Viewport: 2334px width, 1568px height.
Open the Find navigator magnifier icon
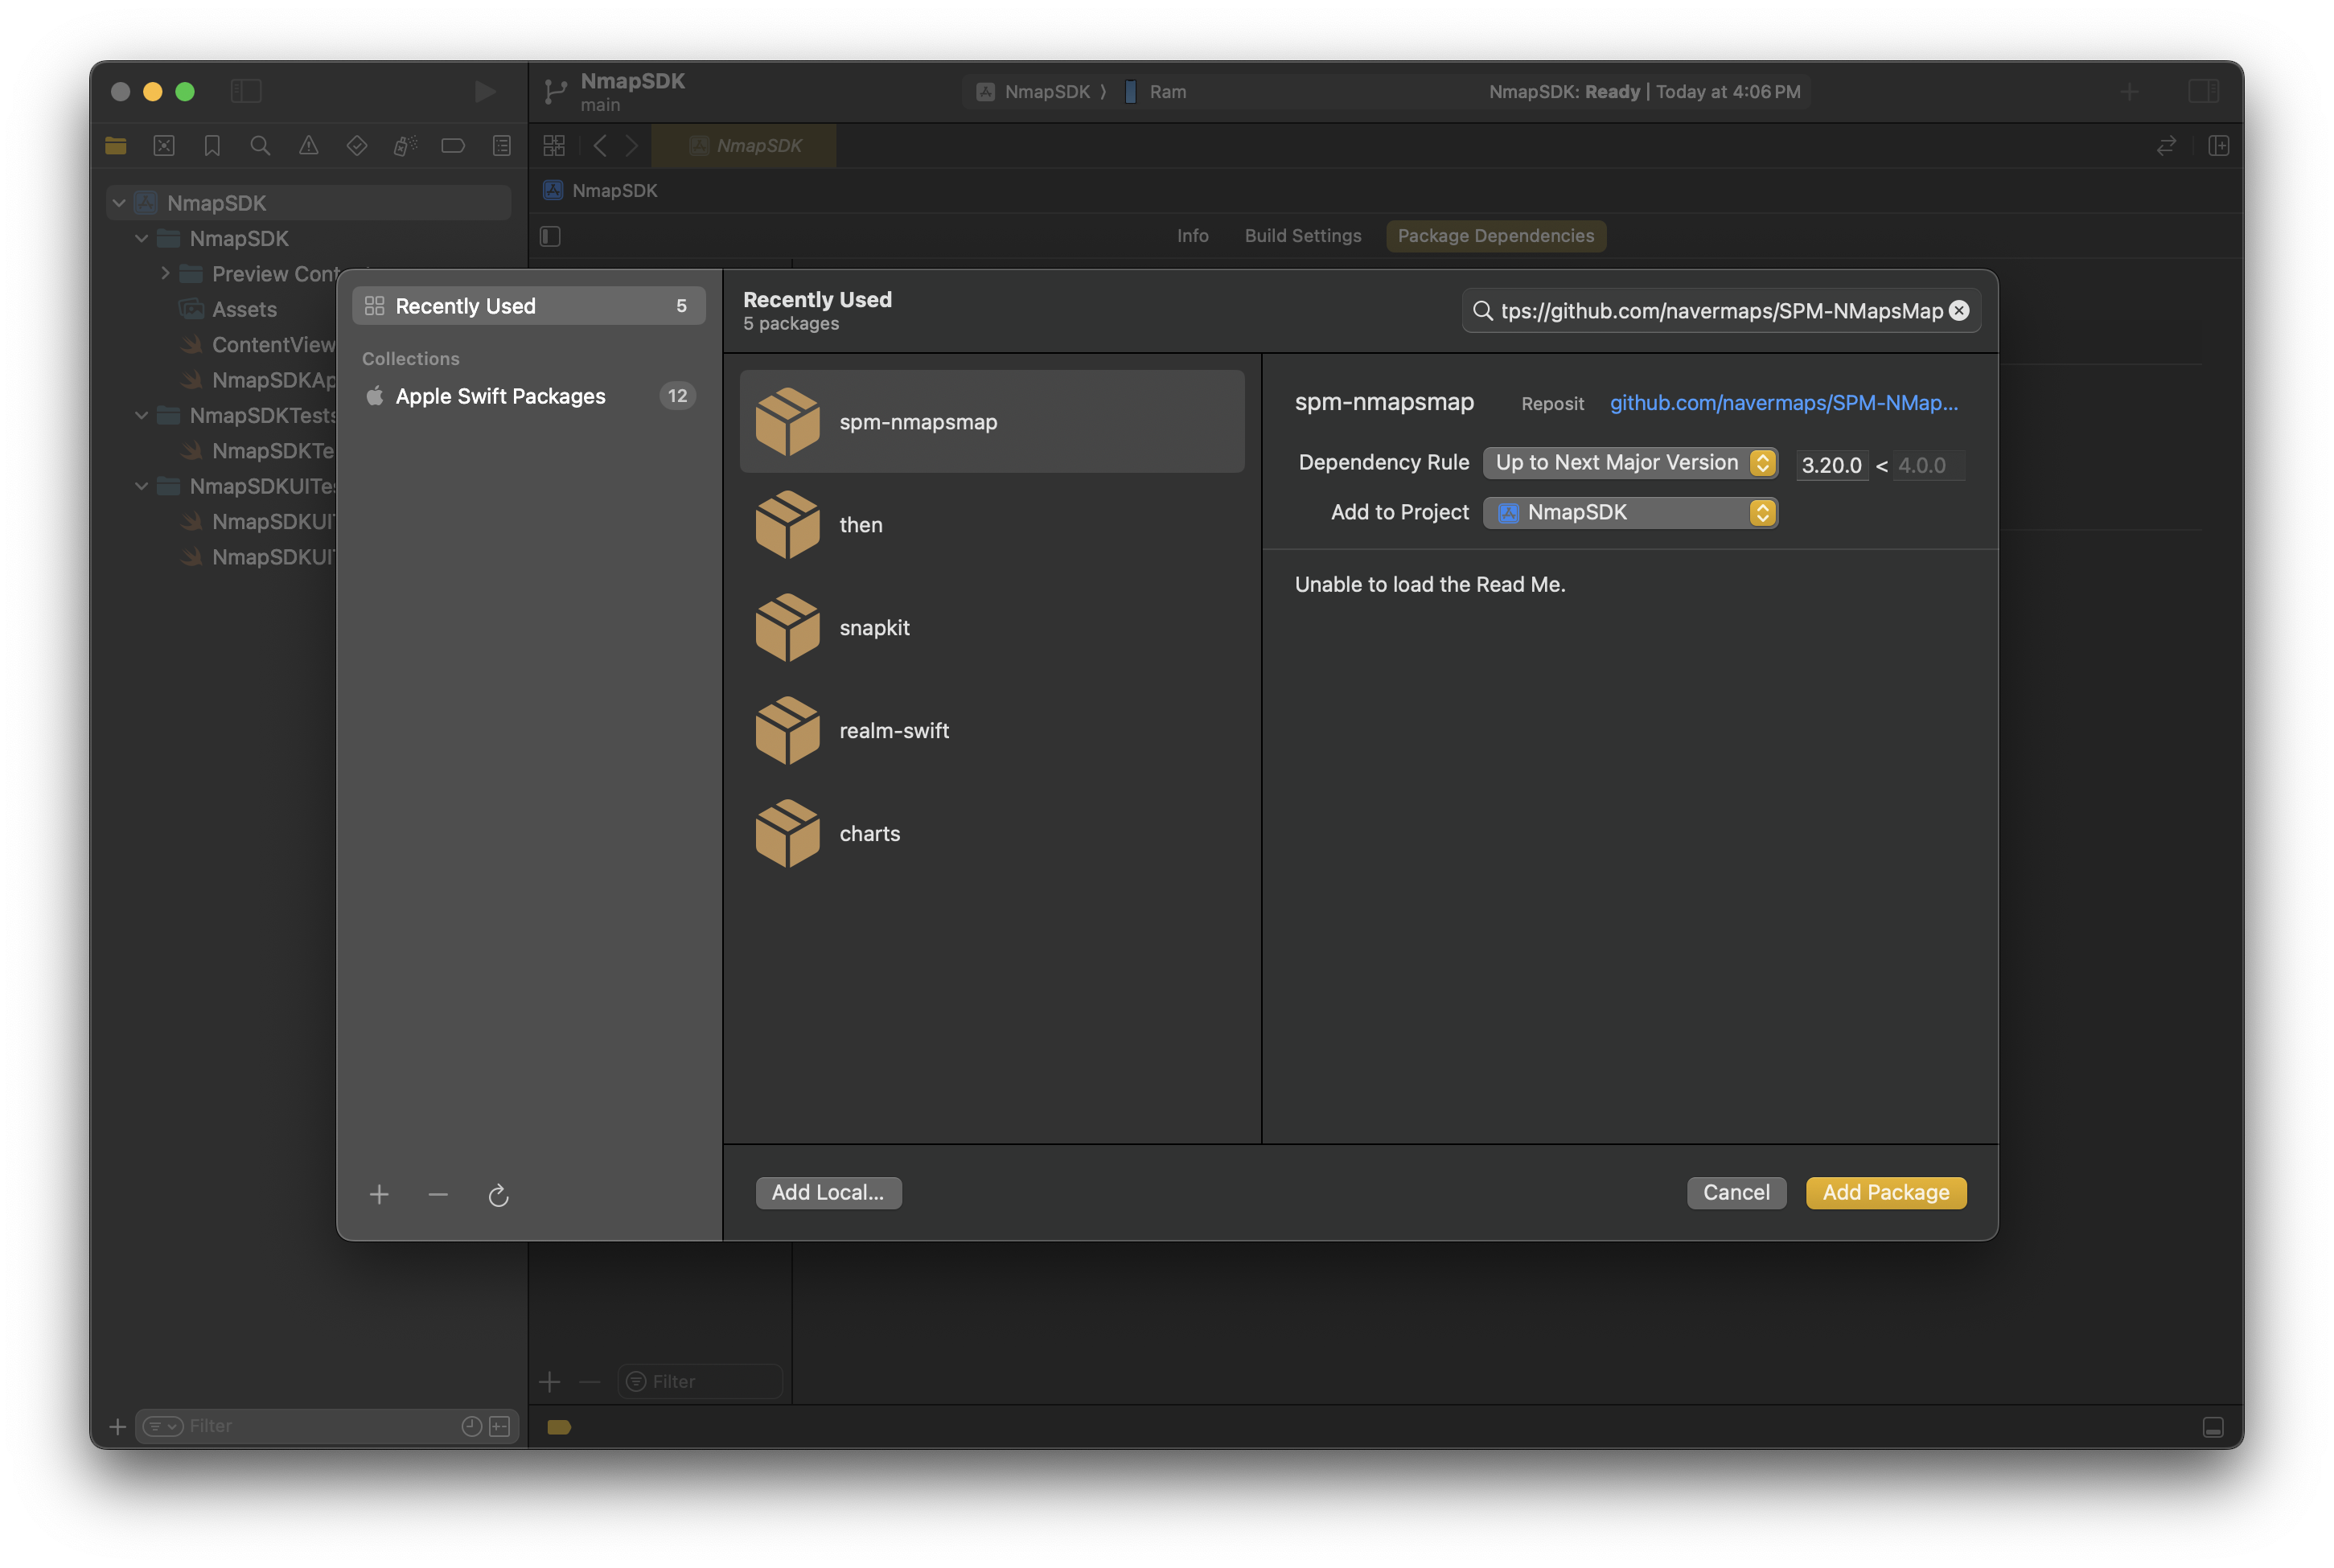(x=260, y=146)
